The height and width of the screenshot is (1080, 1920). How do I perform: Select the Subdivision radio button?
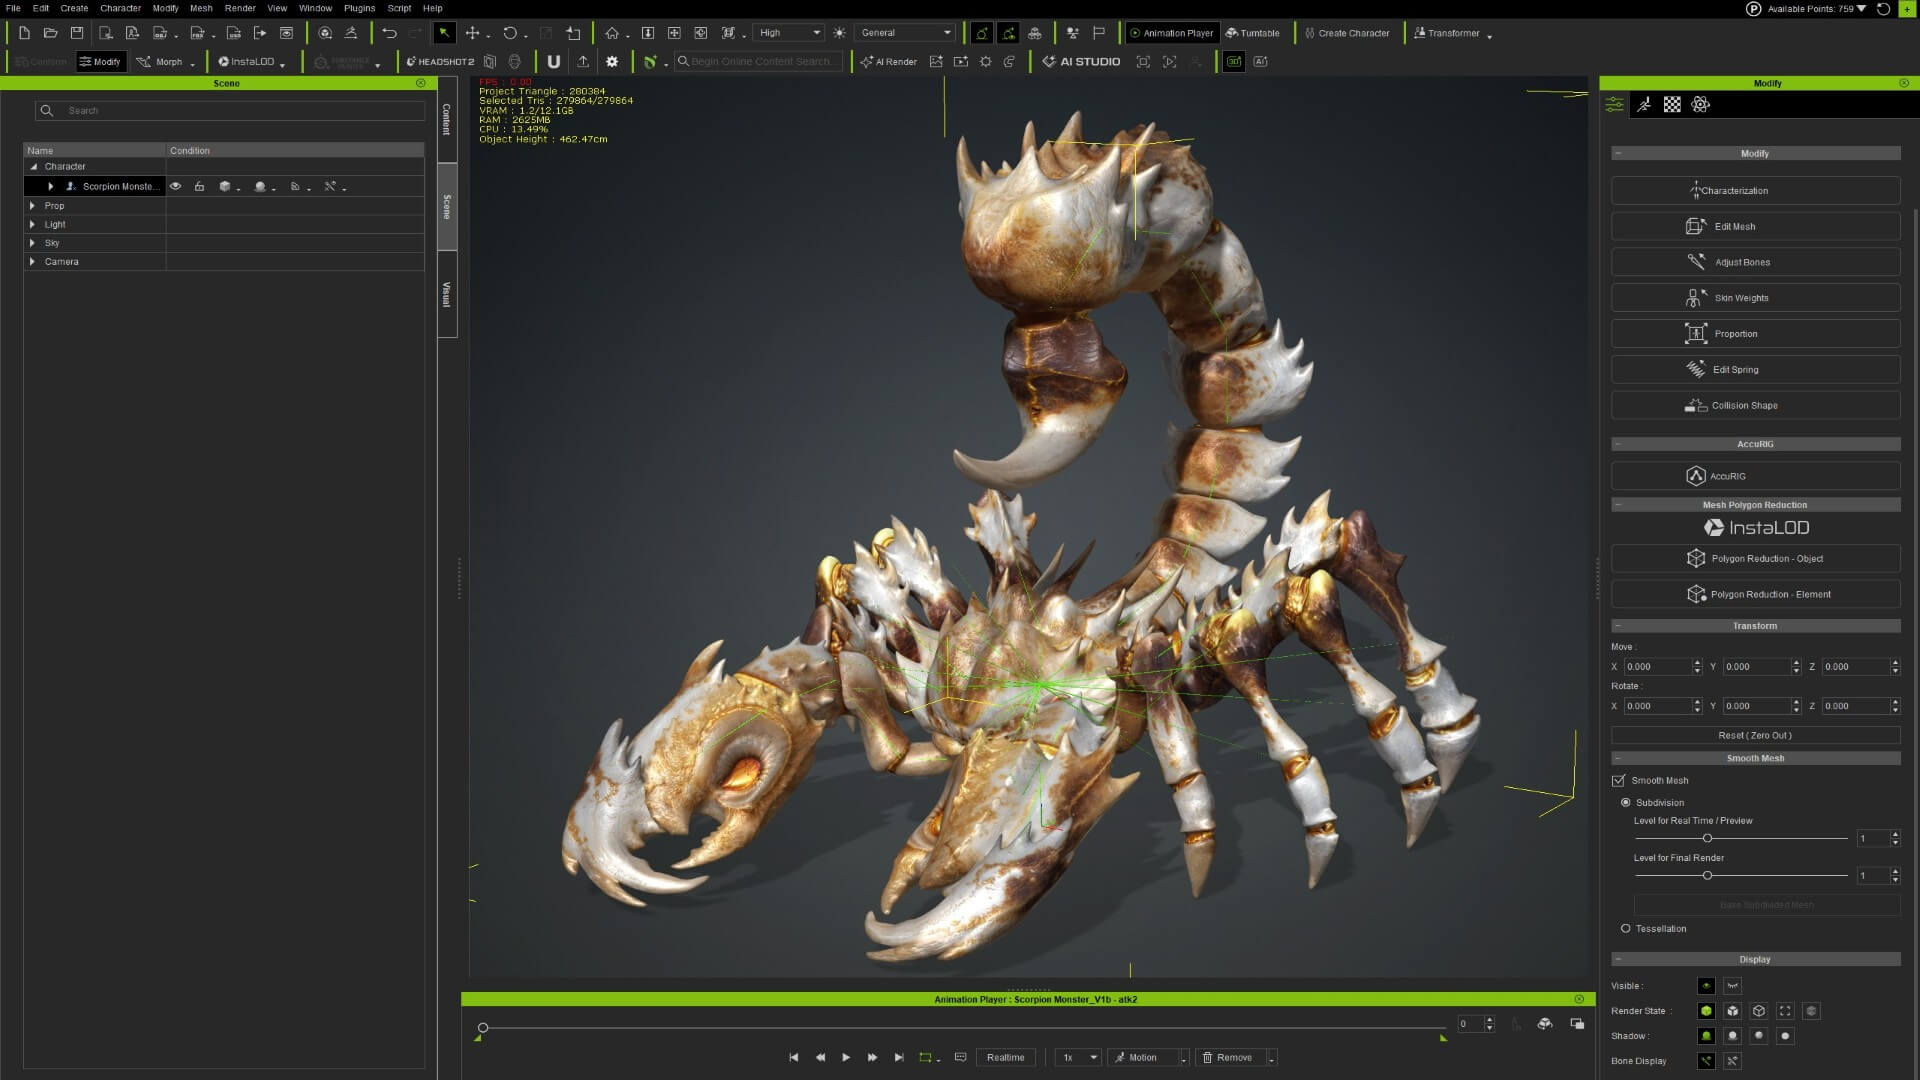point(1626,803)
